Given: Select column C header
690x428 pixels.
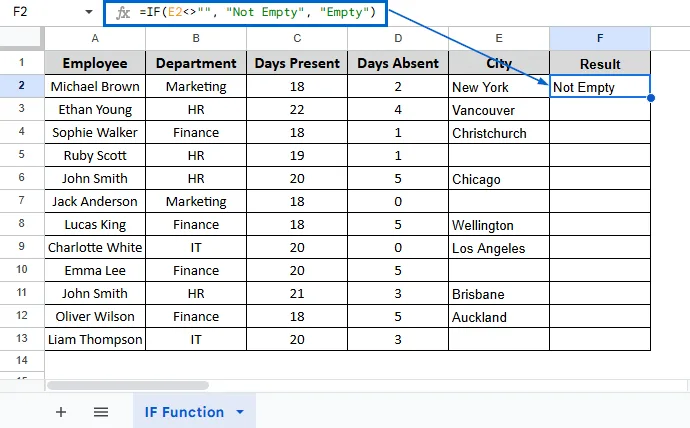Looking at the screenshot, I should click(x=297, y=38).
